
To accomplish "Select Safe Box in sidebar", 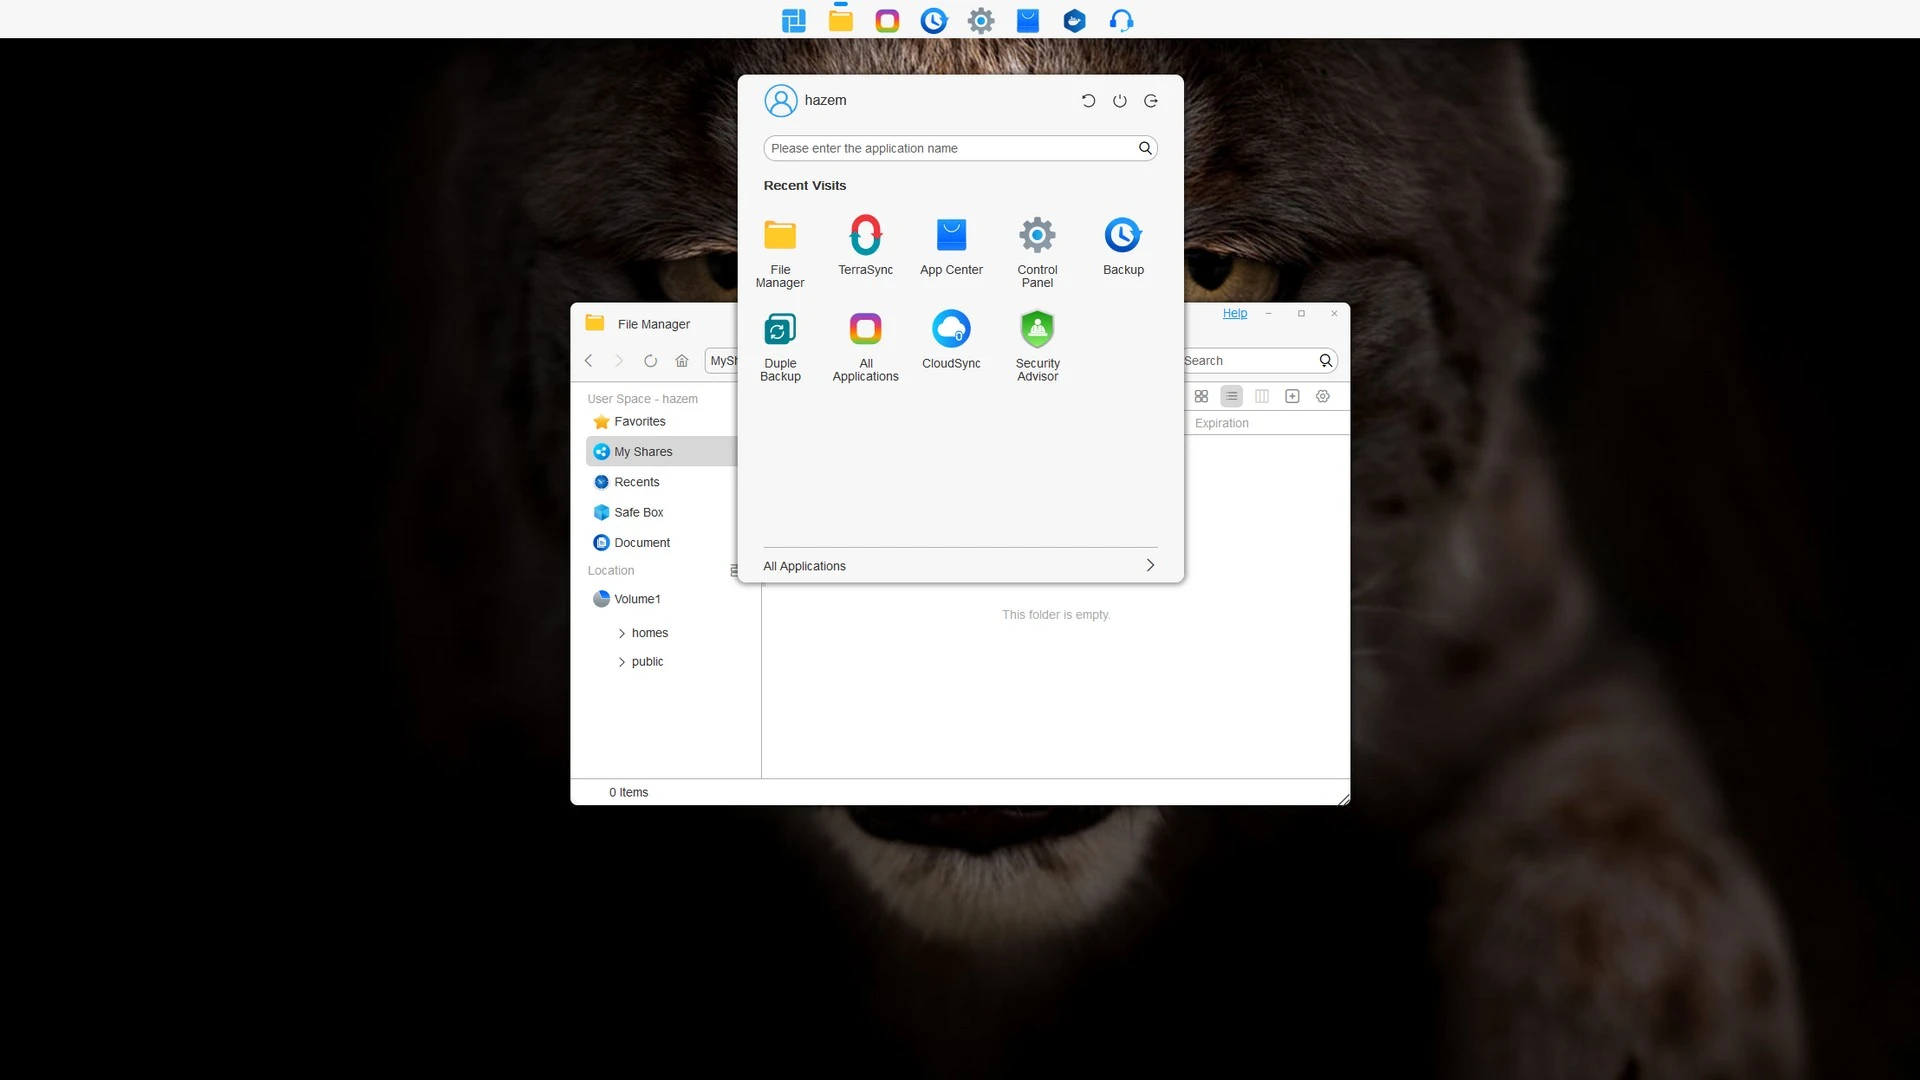I will tap(638, 513).
